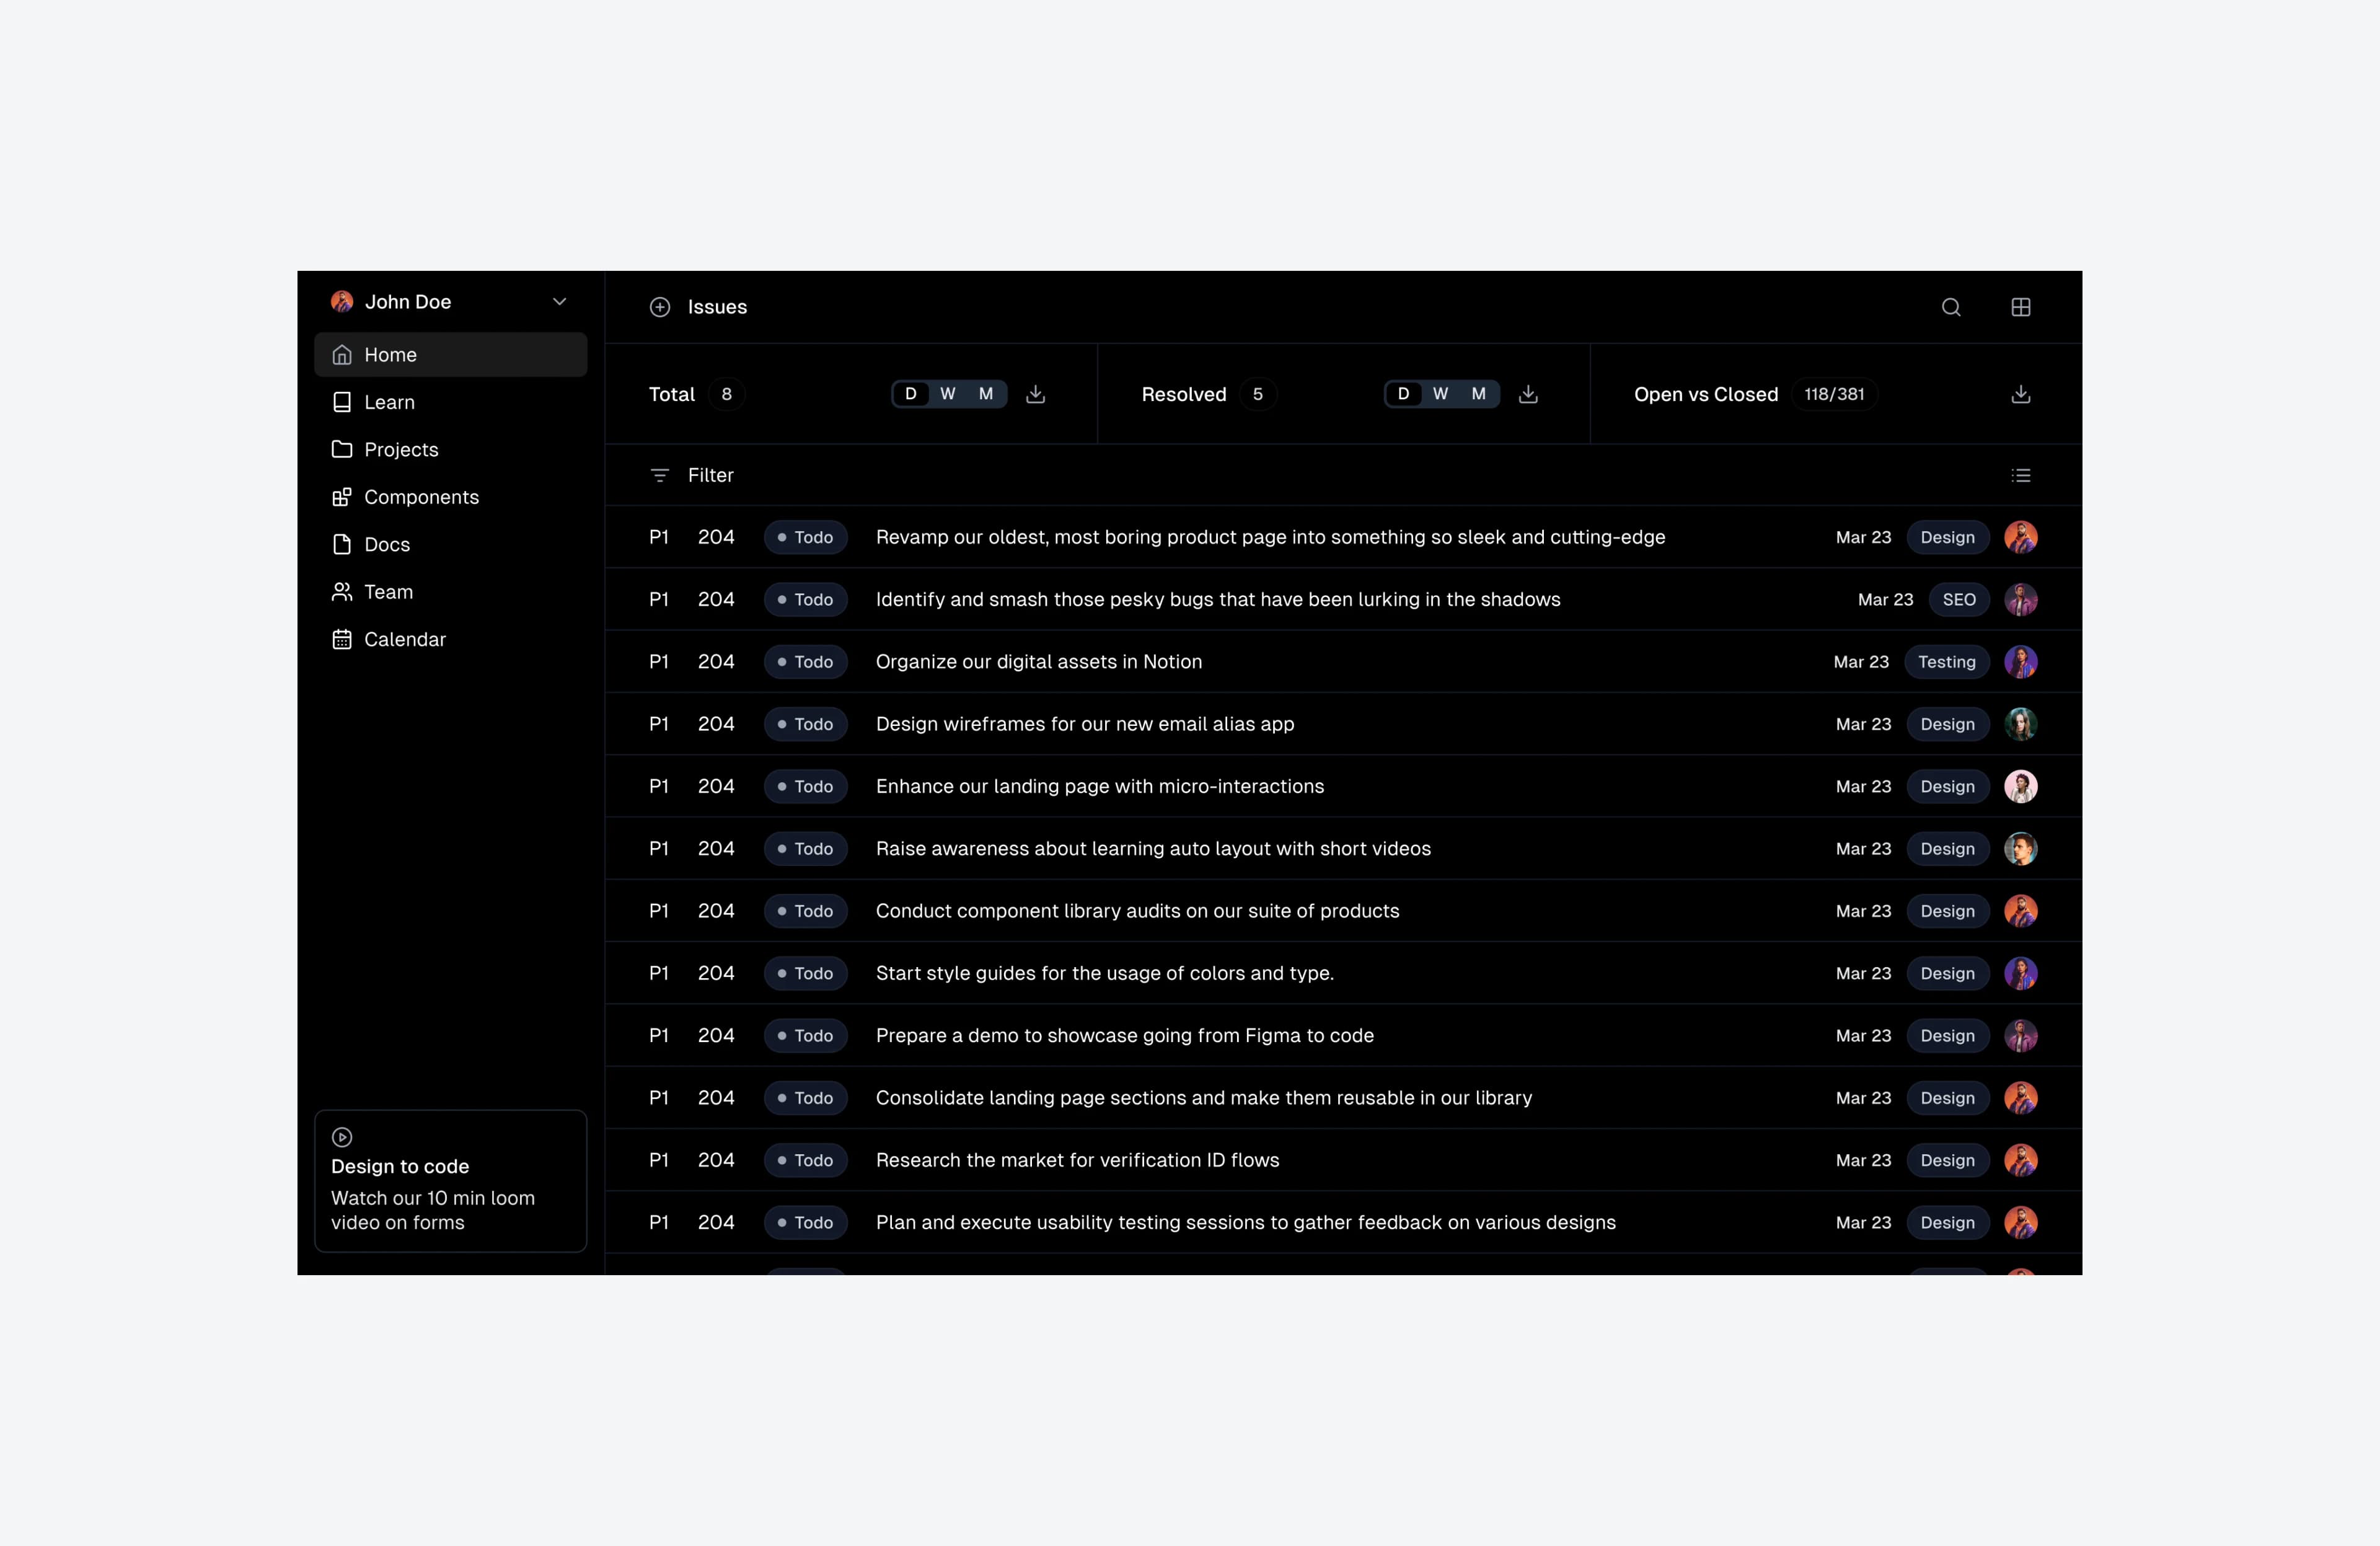Open assignee avatar on Raise awareness row
Viewport: 2380px width, 1546px height.
pyautogui.click(x=2021, y=849)
